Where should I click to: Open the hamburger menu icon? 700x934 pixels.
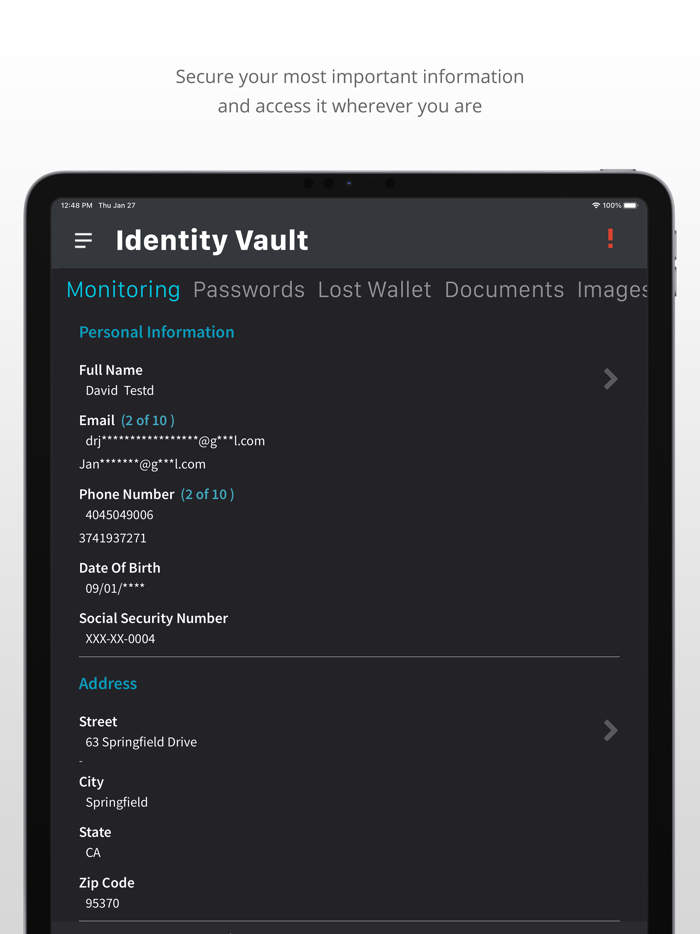83,241
